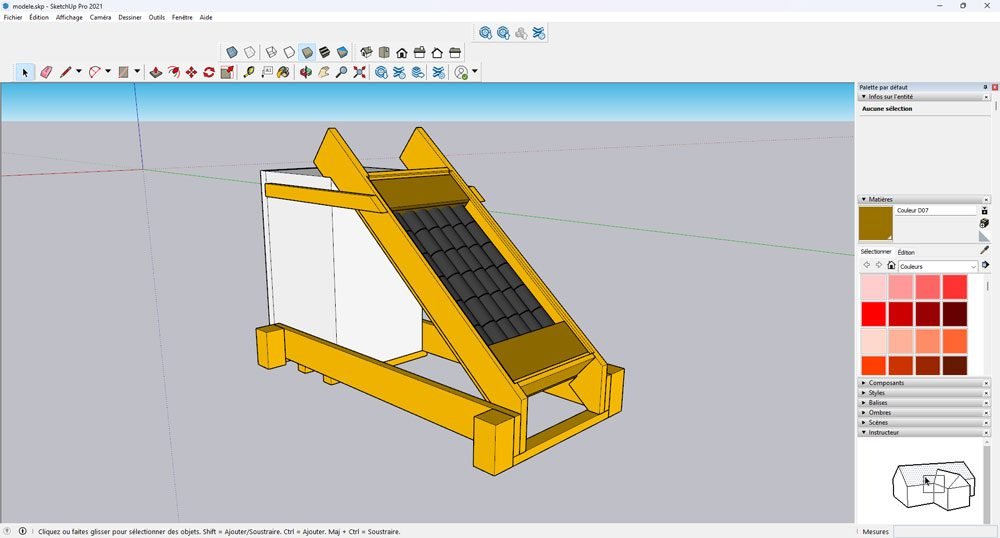Choose the Paint Bucket tool
This screenshot has height=538, width=1000.
pos(283,72)
